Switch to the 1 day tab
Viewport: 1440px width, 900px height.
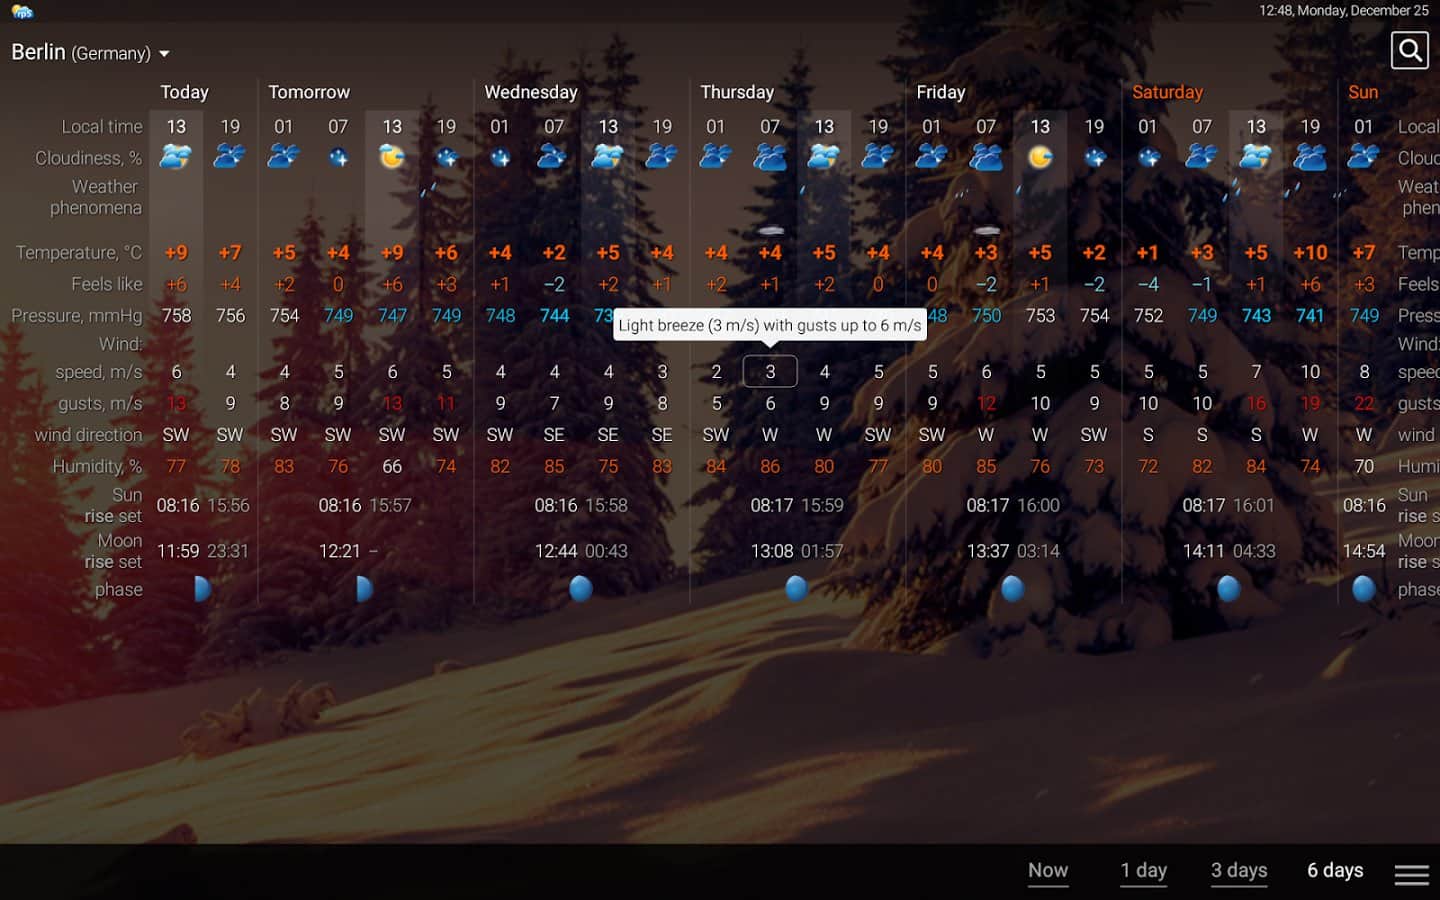pos(1143,871)
